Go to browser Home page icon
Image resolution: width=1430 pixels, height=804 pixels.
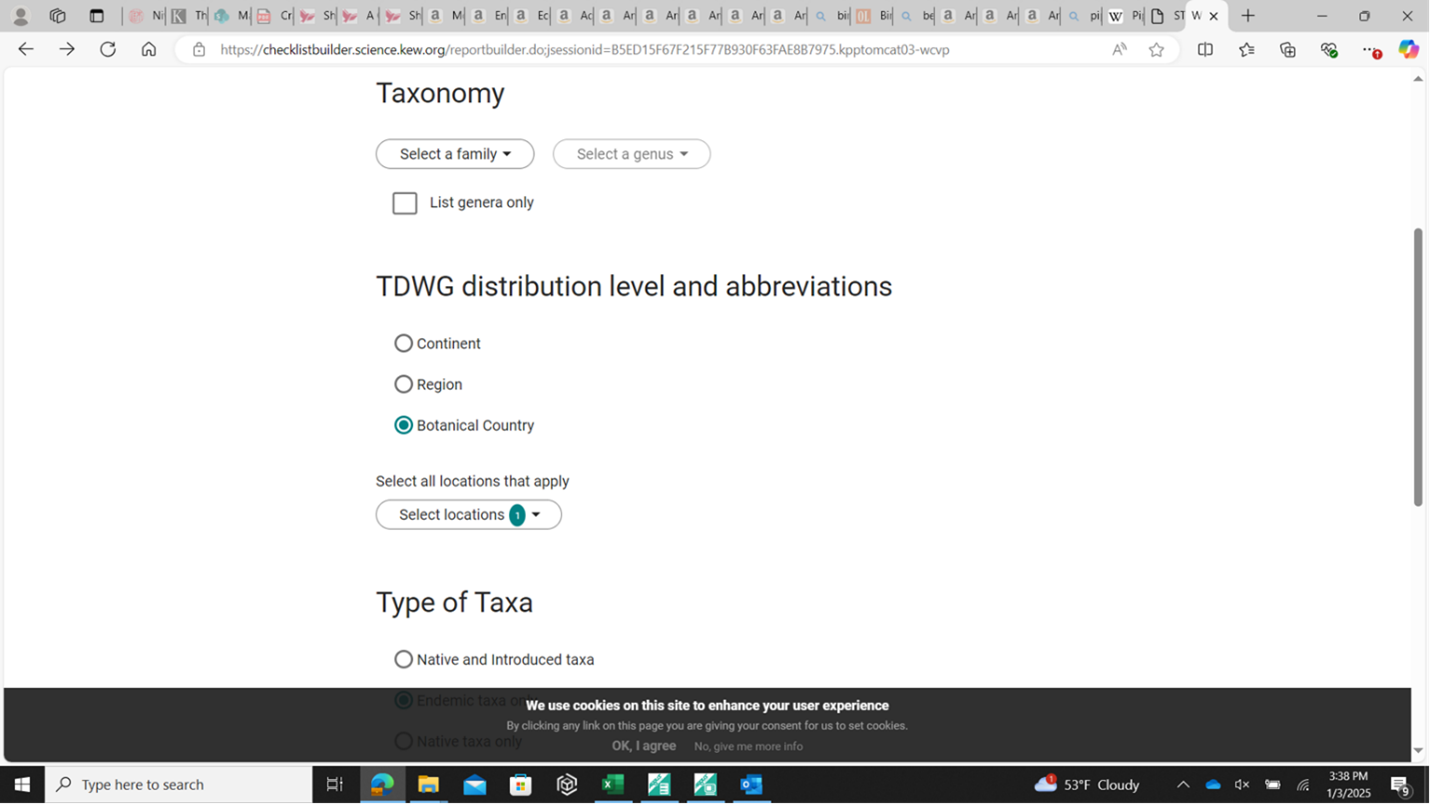pyautogui.click(x=148, y=49)
